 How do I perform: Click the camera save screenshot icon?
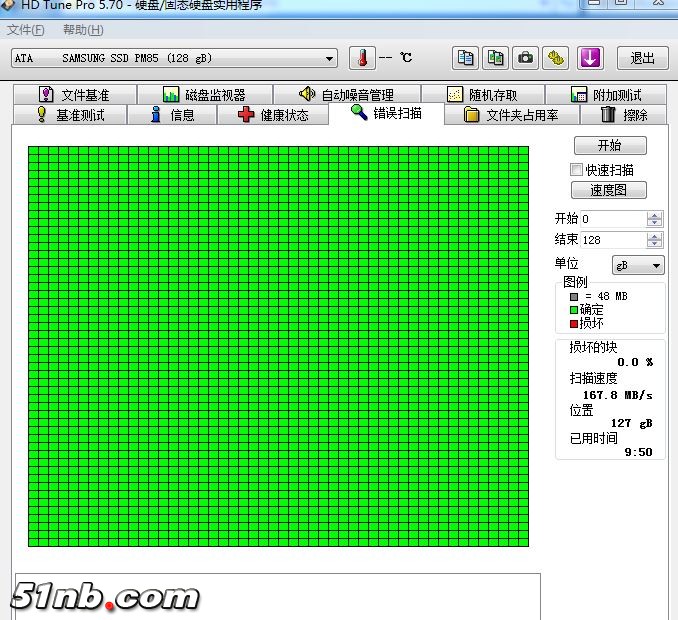pos(525,58)
